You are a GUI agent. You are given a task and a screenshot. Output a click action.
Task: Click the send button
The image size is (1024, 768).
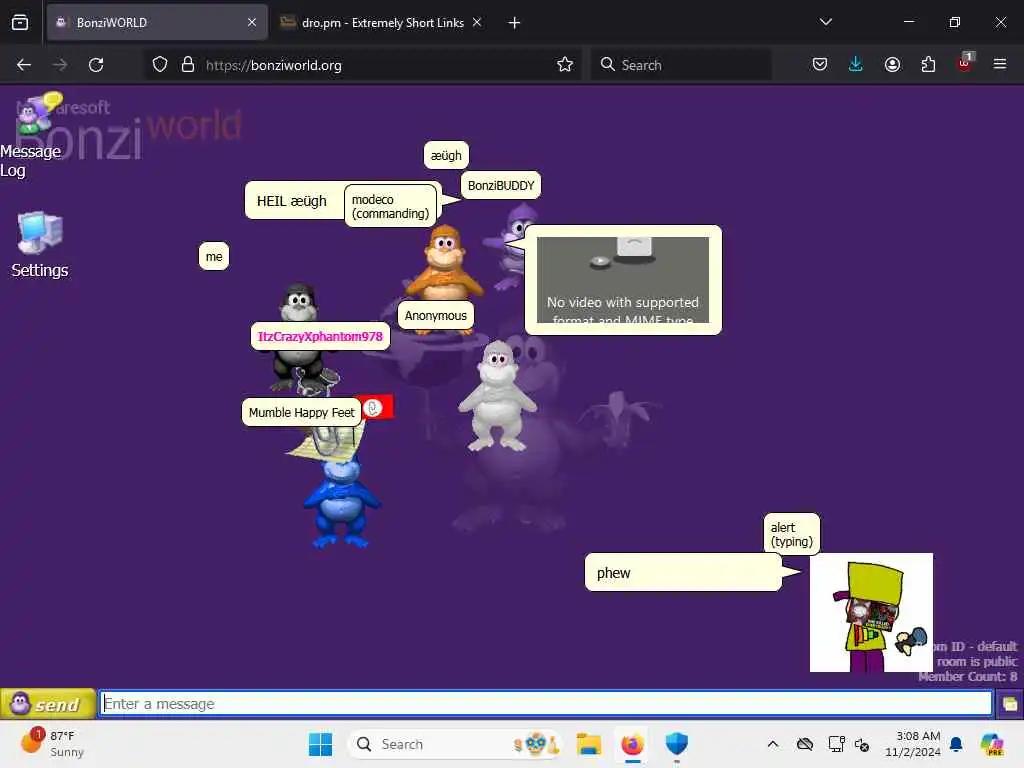click(48, 704)
